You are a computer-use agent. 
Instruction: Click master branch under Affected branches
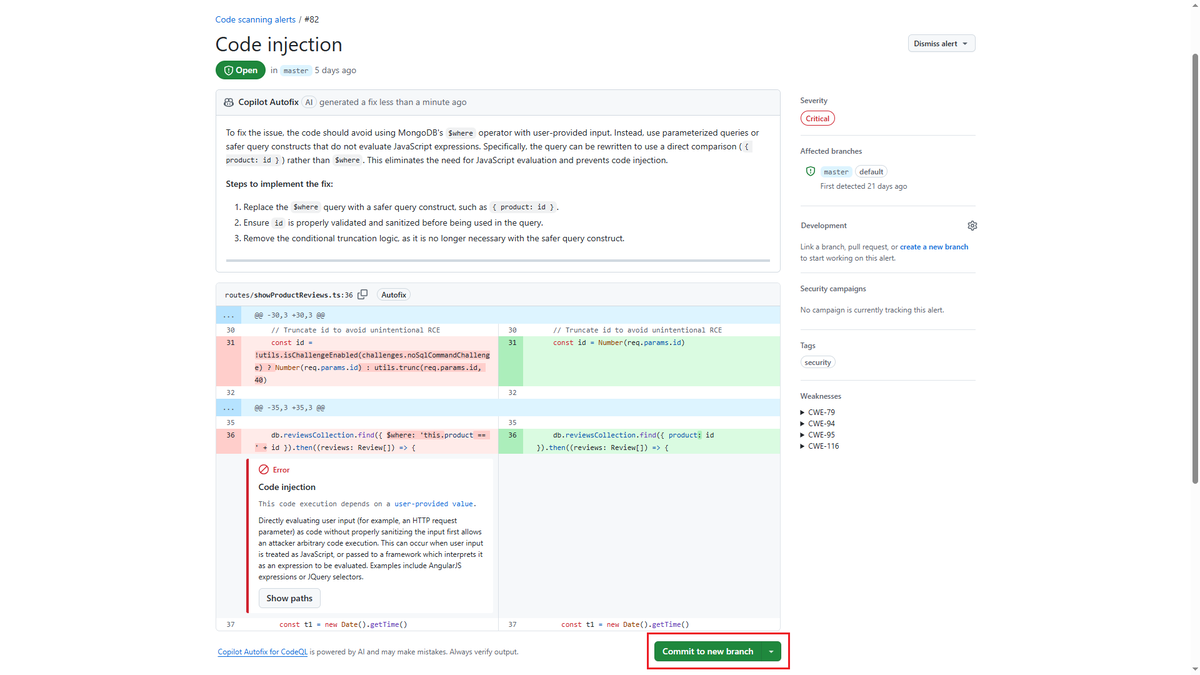836,172
